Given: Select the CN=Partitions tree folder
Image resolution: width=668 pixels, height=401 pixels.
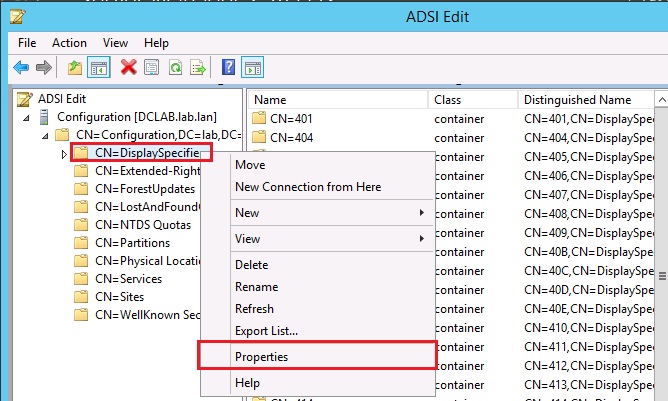Looking at the screenshot, I should pyautogui.click(x=132, y=243).
